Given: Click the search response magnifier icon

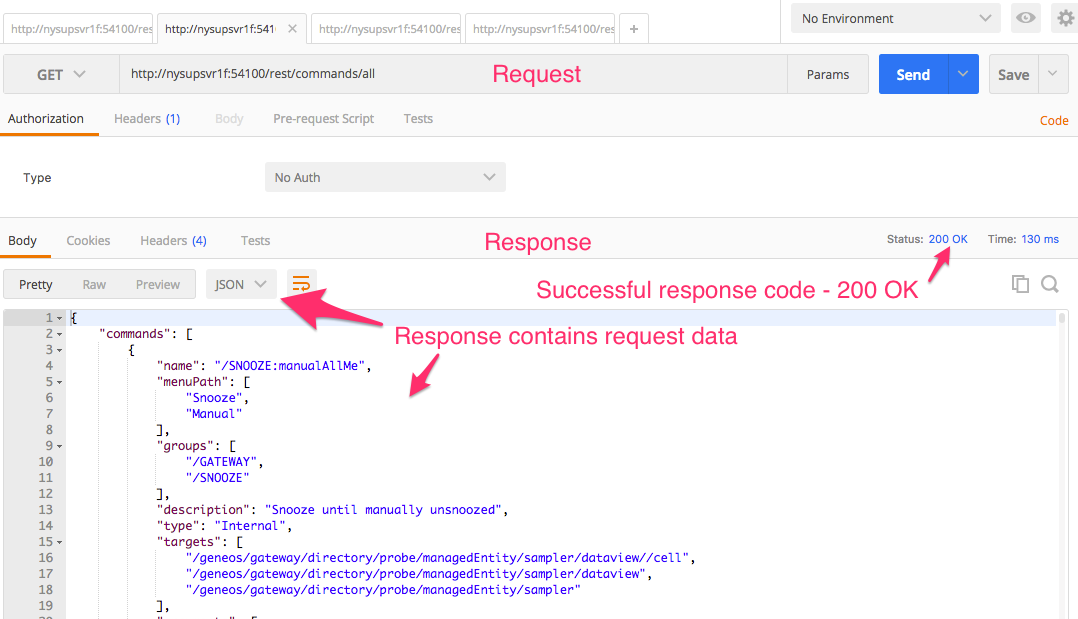Looking at the screenshot, I should (1049, 284).
